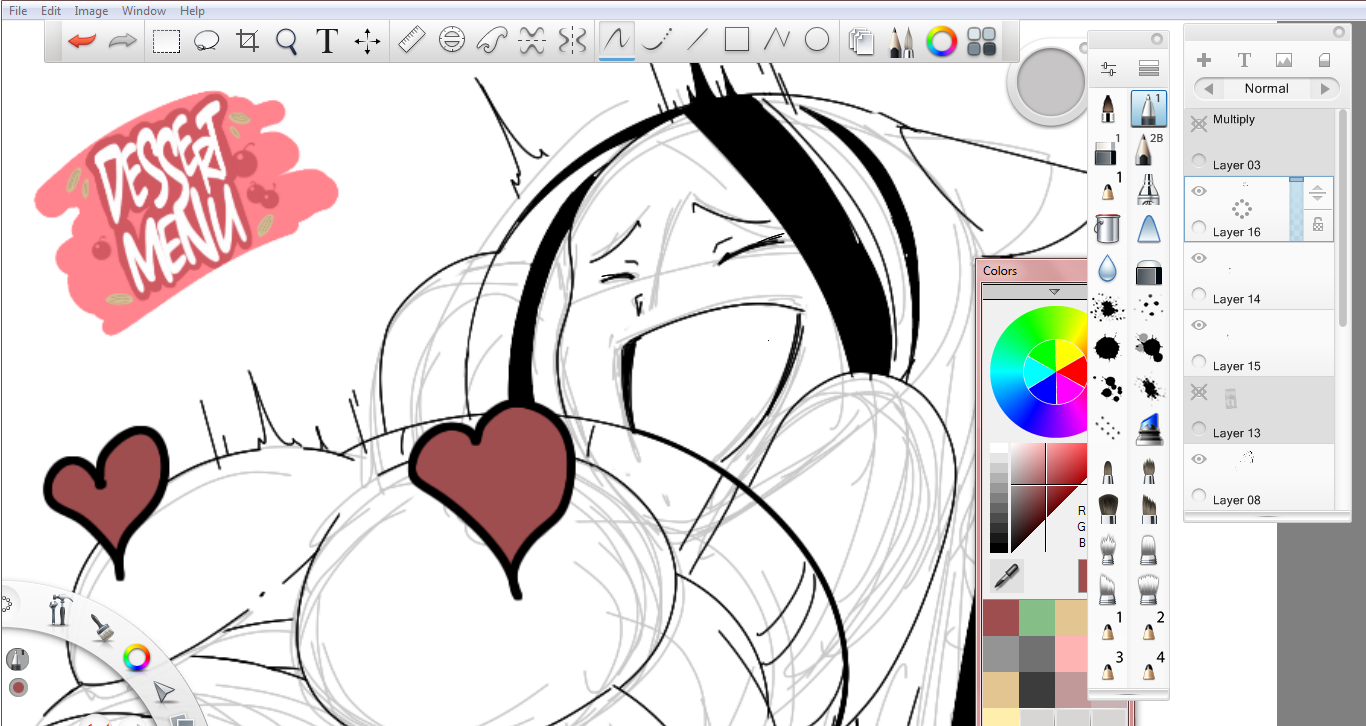Select Layer 08 by its name

(x=1237, y=500)
